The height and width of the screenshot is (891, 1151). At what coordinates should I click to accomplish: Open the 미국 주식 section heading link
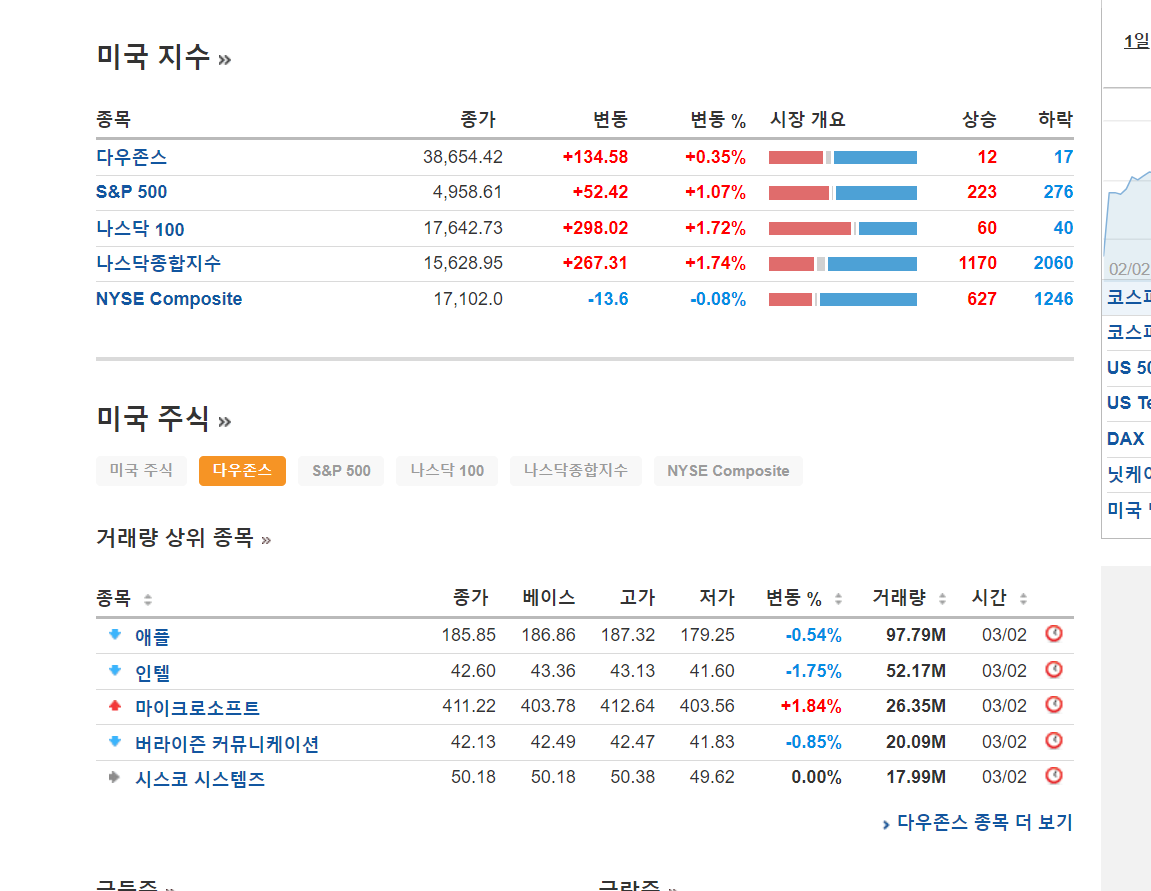coord(164,418)
